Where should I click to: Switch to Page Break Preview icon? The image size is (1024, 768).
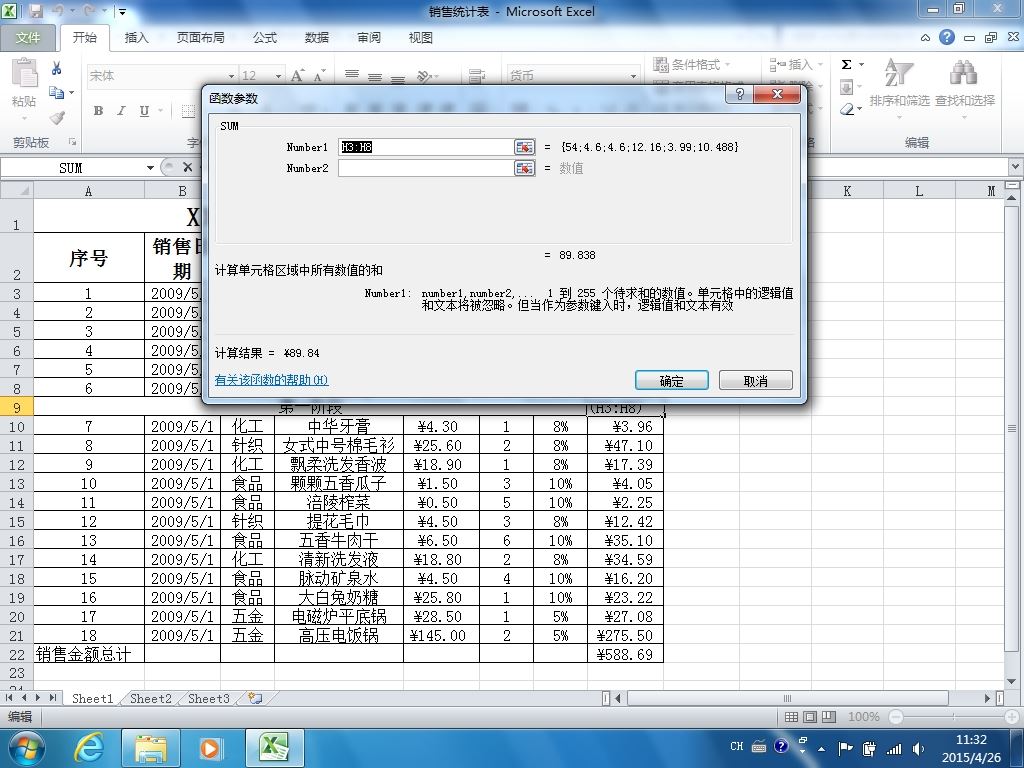829,717
